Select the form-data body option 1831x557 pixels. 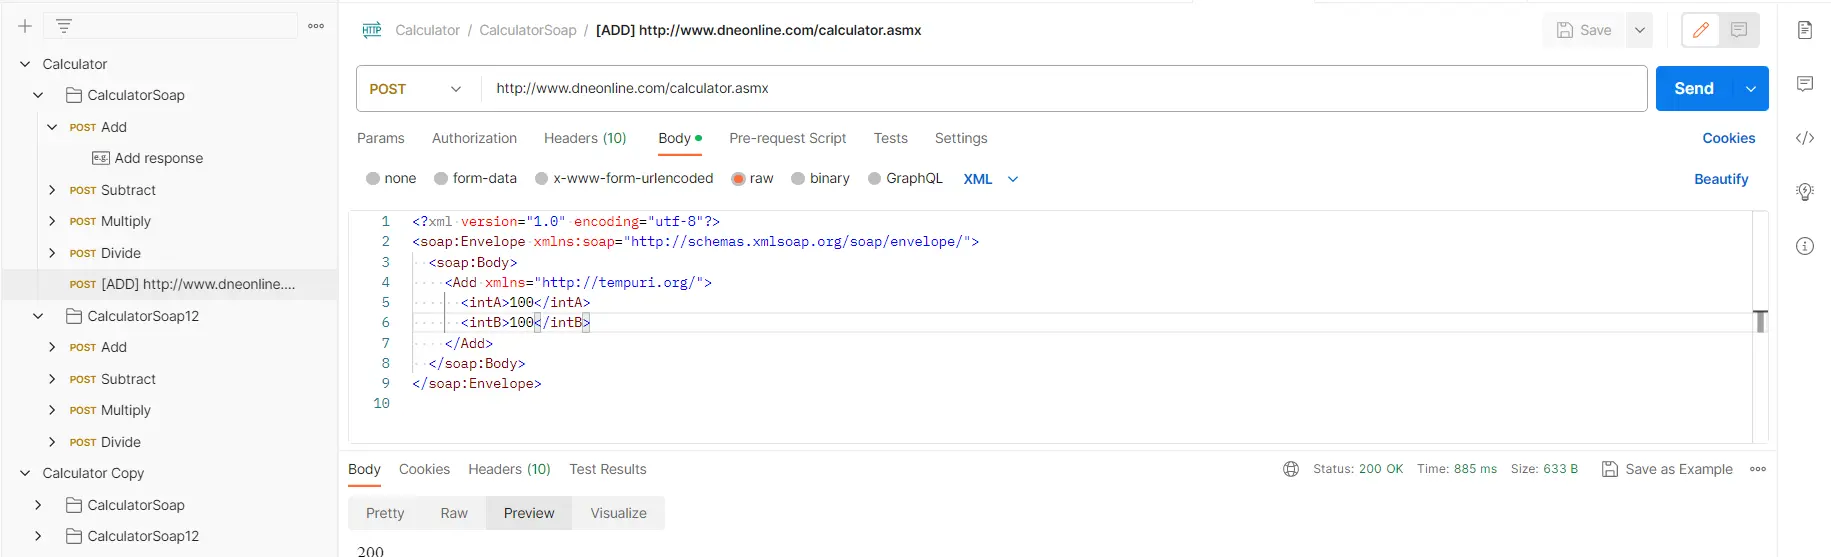[x=441, y=179]
